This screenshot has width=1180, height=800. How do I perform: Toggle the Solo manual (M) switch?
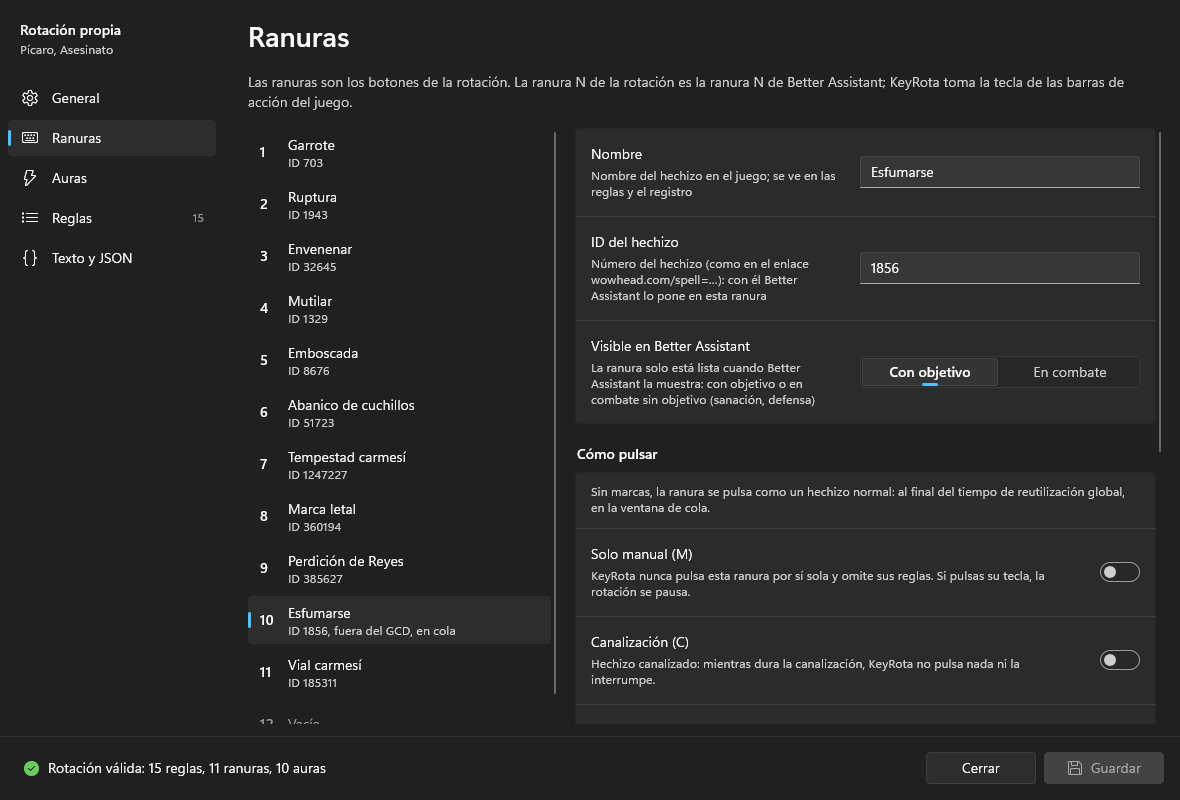click(x=1119, y=572)
